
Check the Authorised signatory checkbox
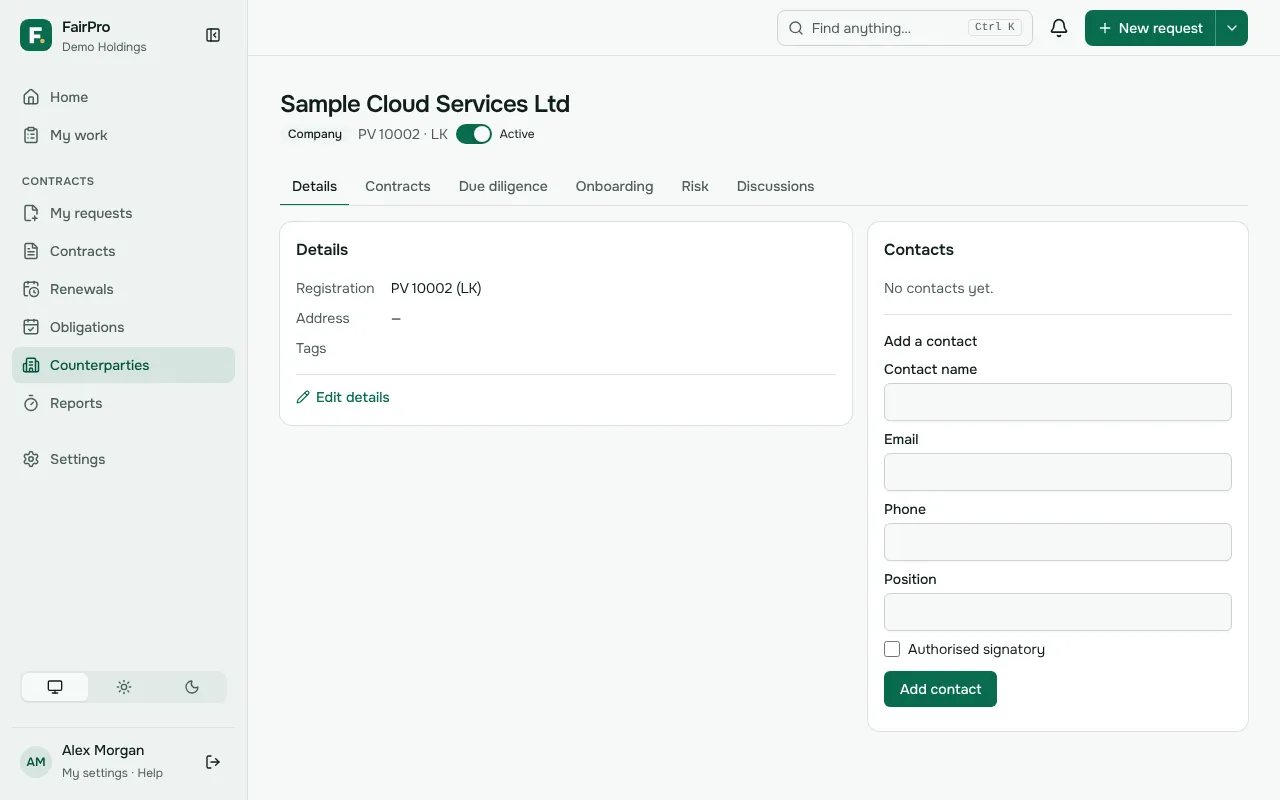892,649
